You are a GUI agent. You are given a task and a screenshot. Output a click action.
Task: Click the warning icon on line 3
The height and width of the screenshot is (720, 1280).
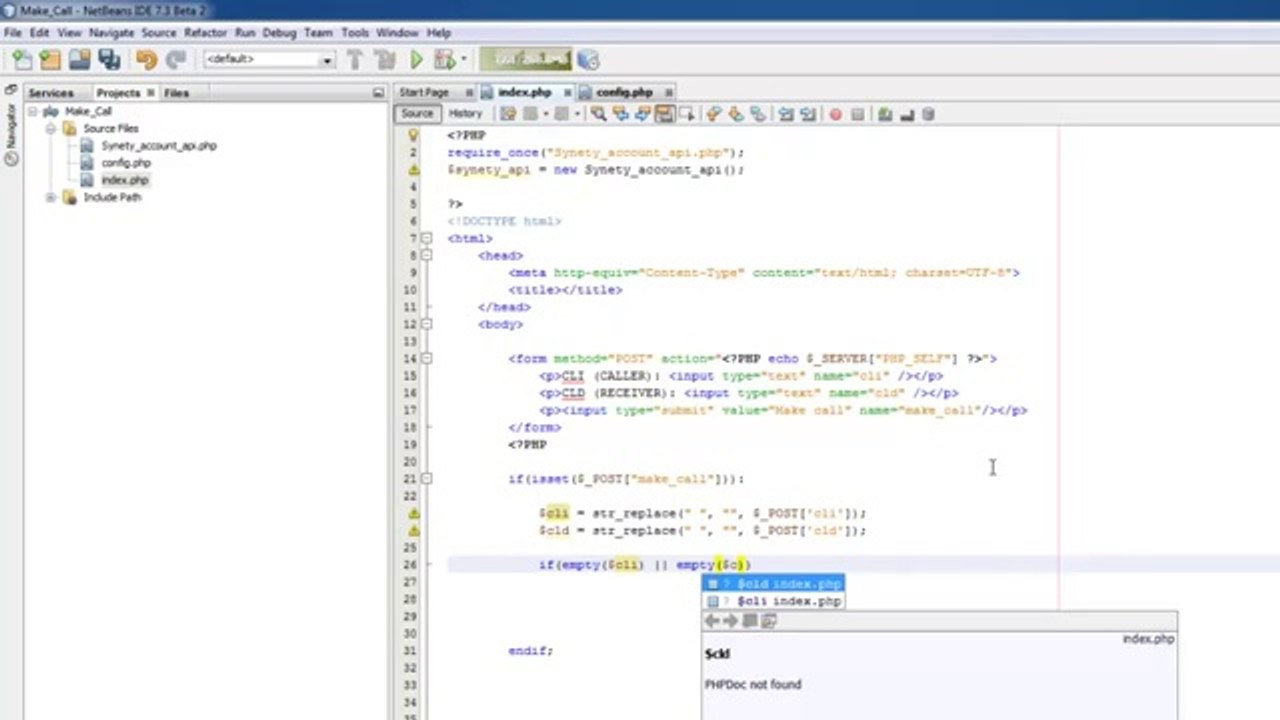click(x=413, y=170)
